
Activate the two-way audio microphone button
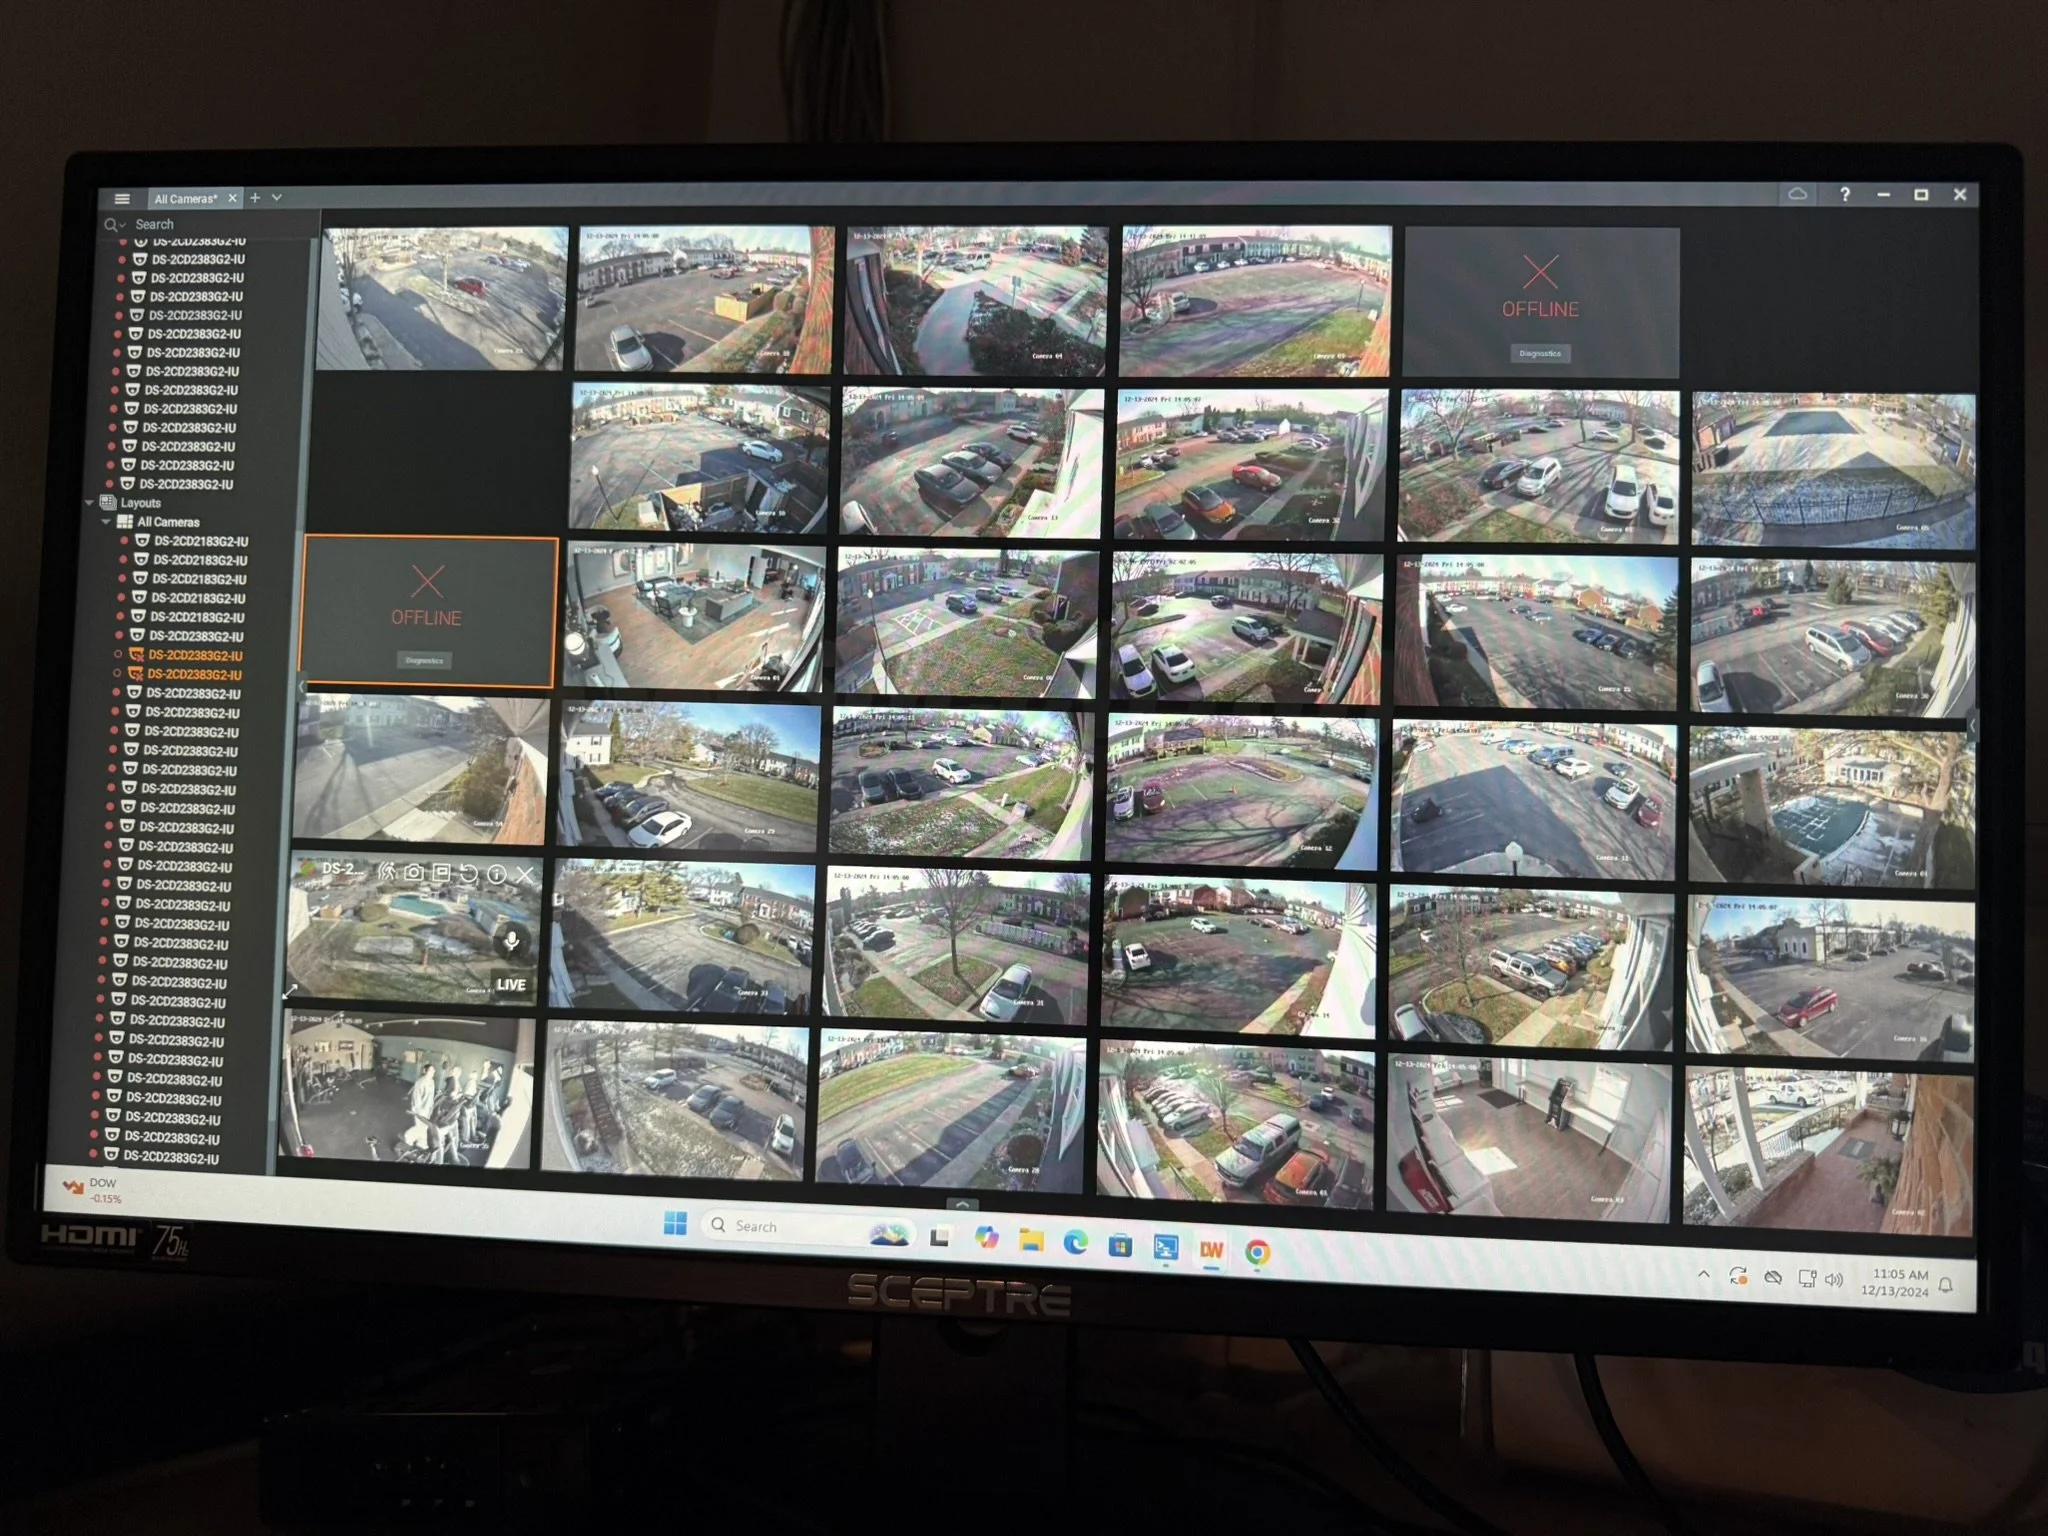point(512,941)
